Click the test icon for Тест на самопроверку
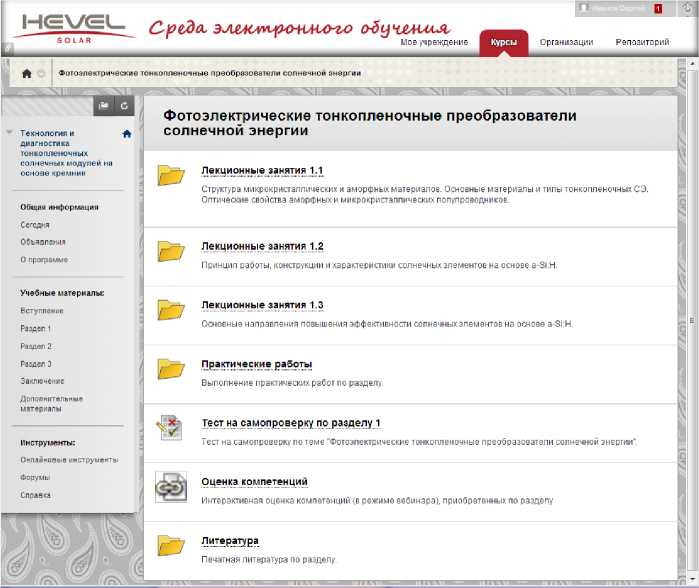Image resolution: width=699 pixels, height=588 pixels. pyautogui.click(x=169, y=428)
